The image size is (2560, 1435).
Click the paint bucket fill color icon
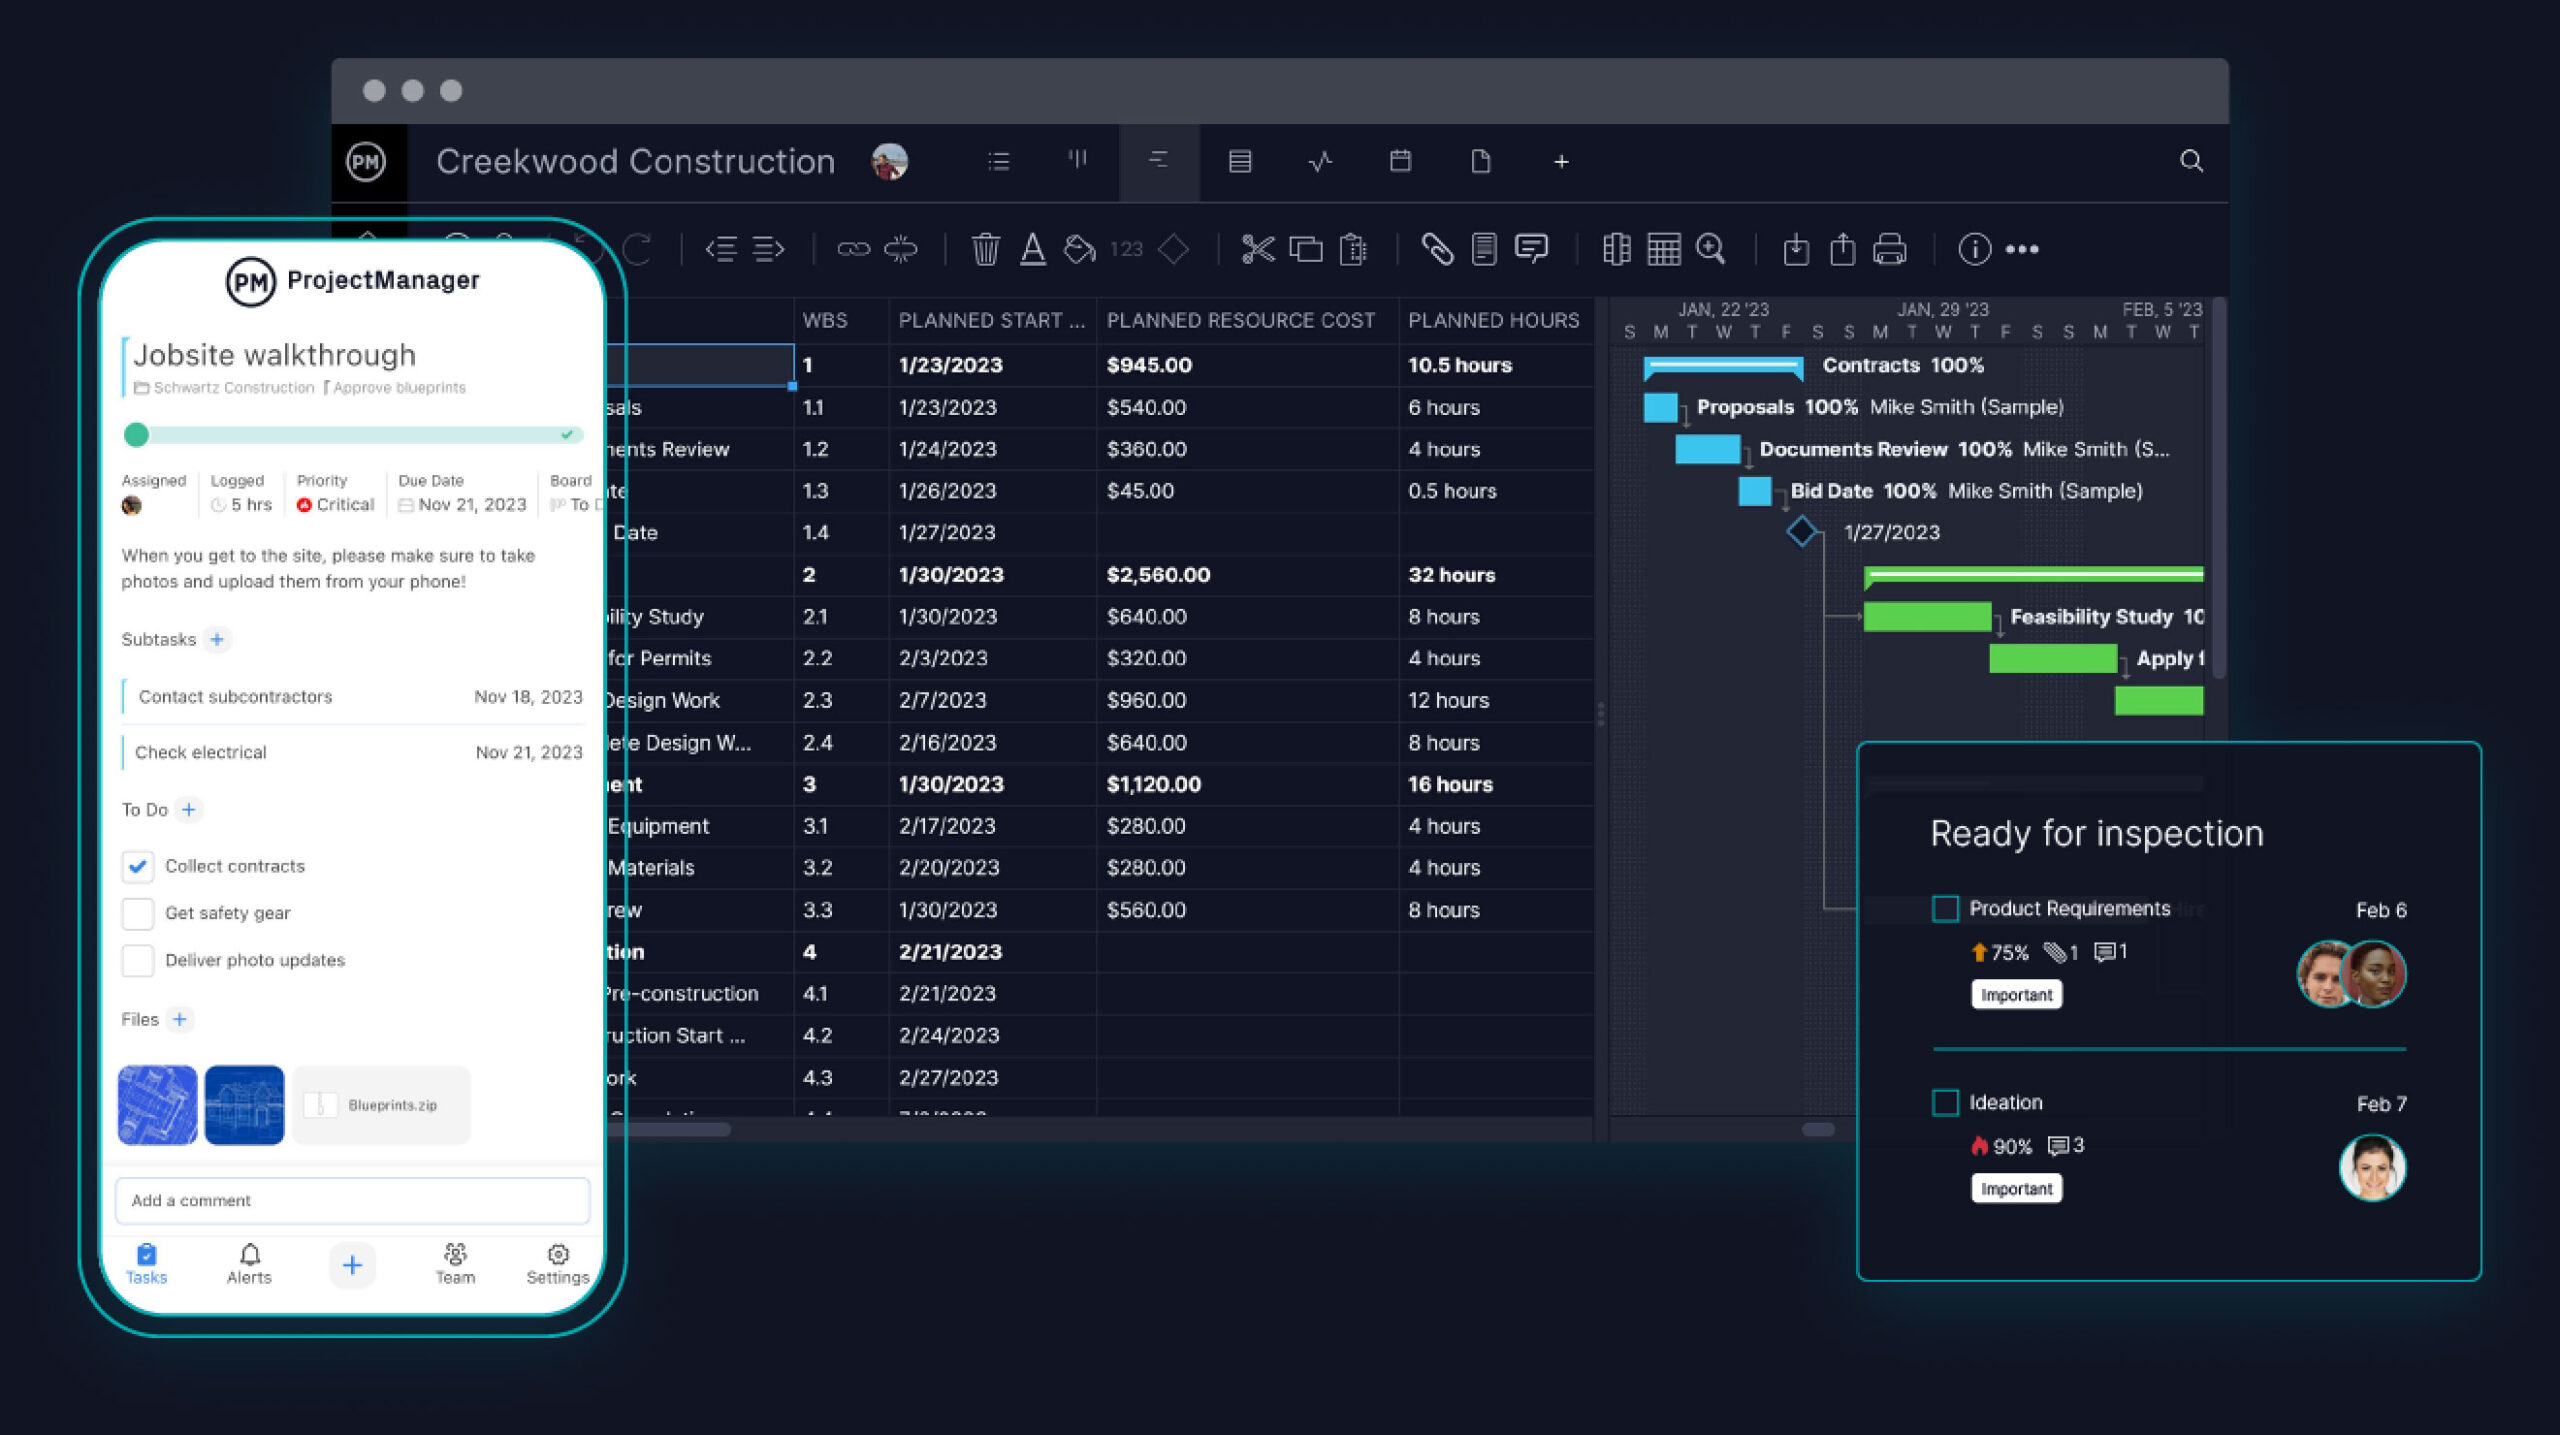tap(1079, 249)
